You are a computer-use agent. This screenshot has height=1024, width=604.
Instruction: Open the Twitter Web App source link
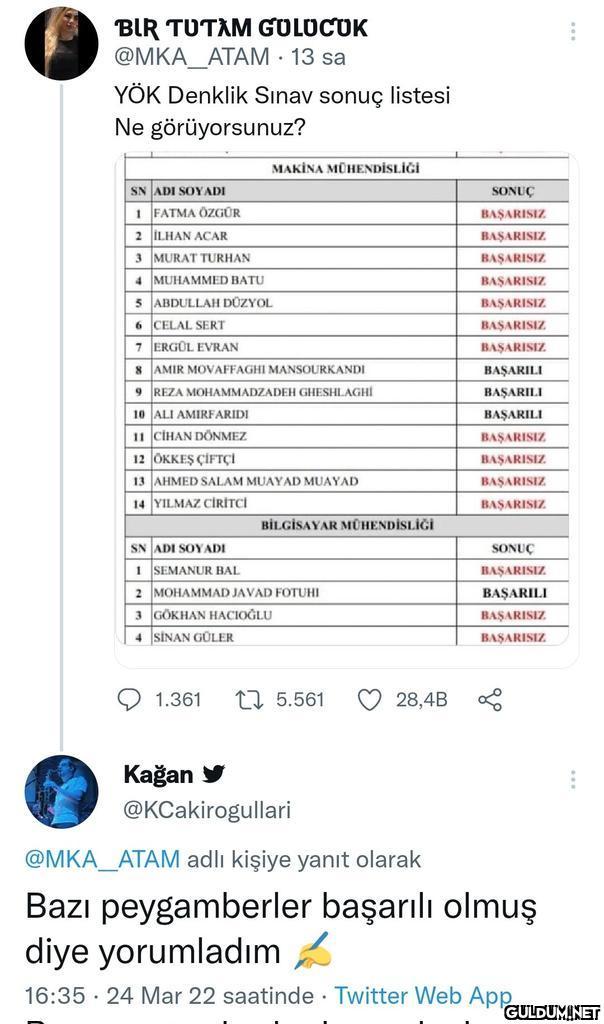[x=422, y=996]
